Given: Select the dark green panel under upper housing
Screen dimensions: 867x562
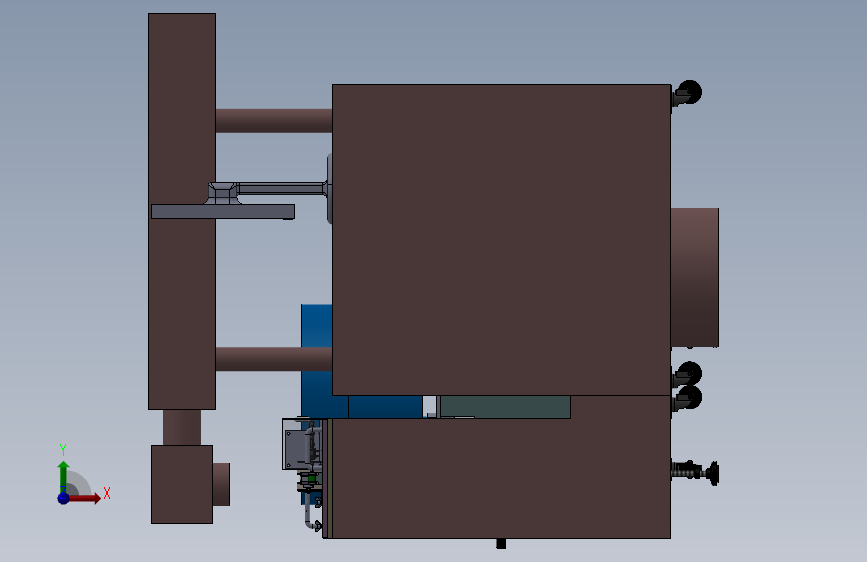Looking at the screenshot, I should point(505,407).
